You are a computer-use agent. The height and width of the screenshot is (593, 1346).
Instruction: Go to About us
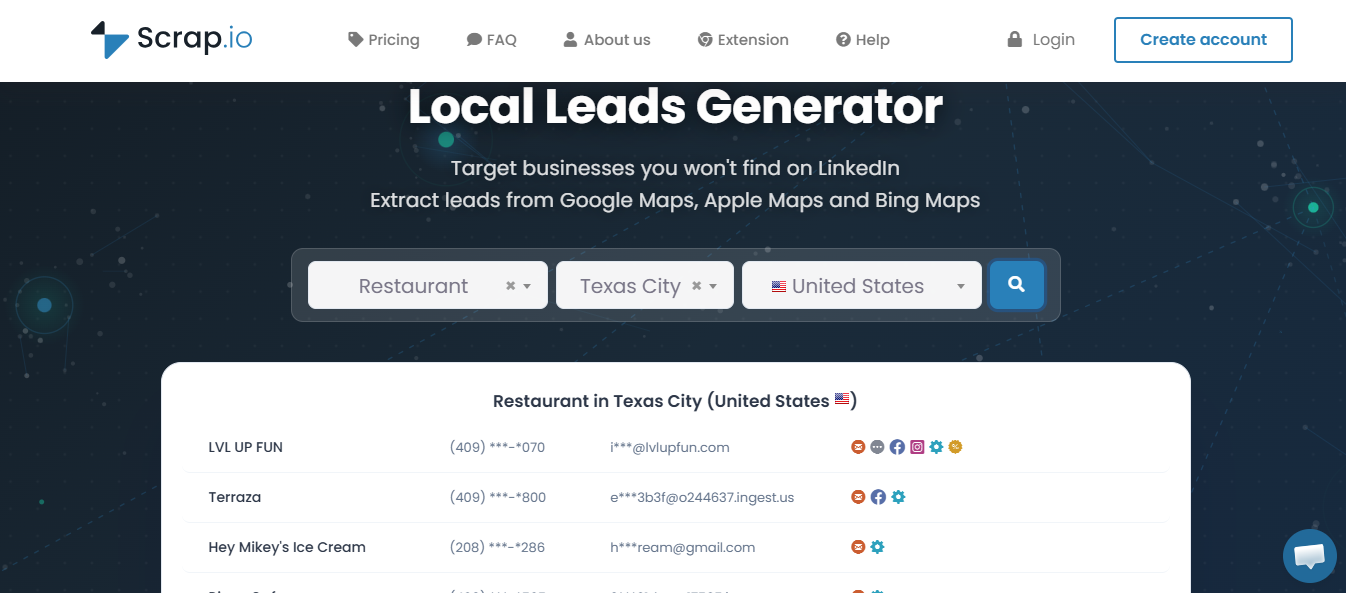pos(607,40)
